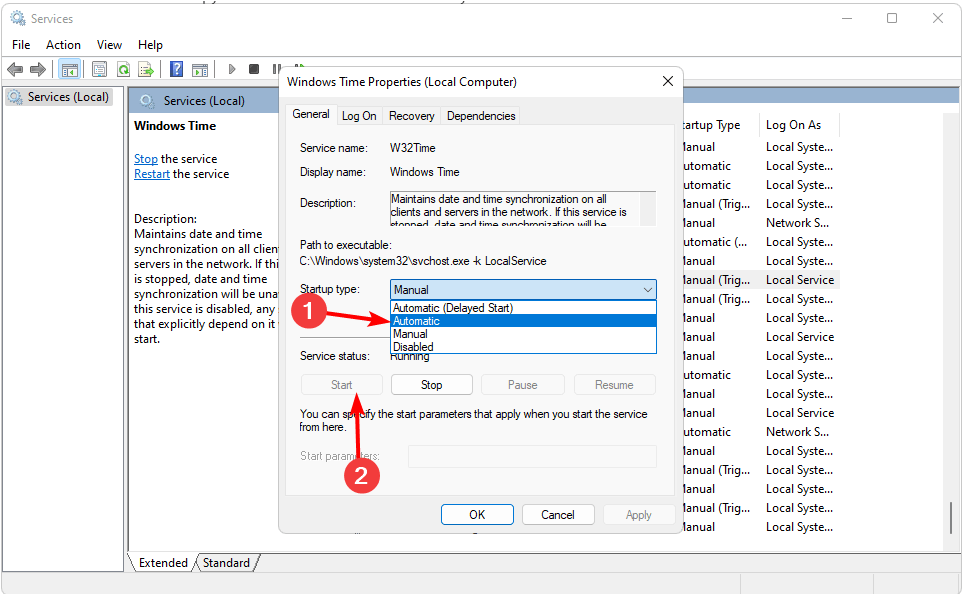Open the Help question mark icon
Image resolution: width=965 pixels, height=594 pixels.
tap(177, 69)
